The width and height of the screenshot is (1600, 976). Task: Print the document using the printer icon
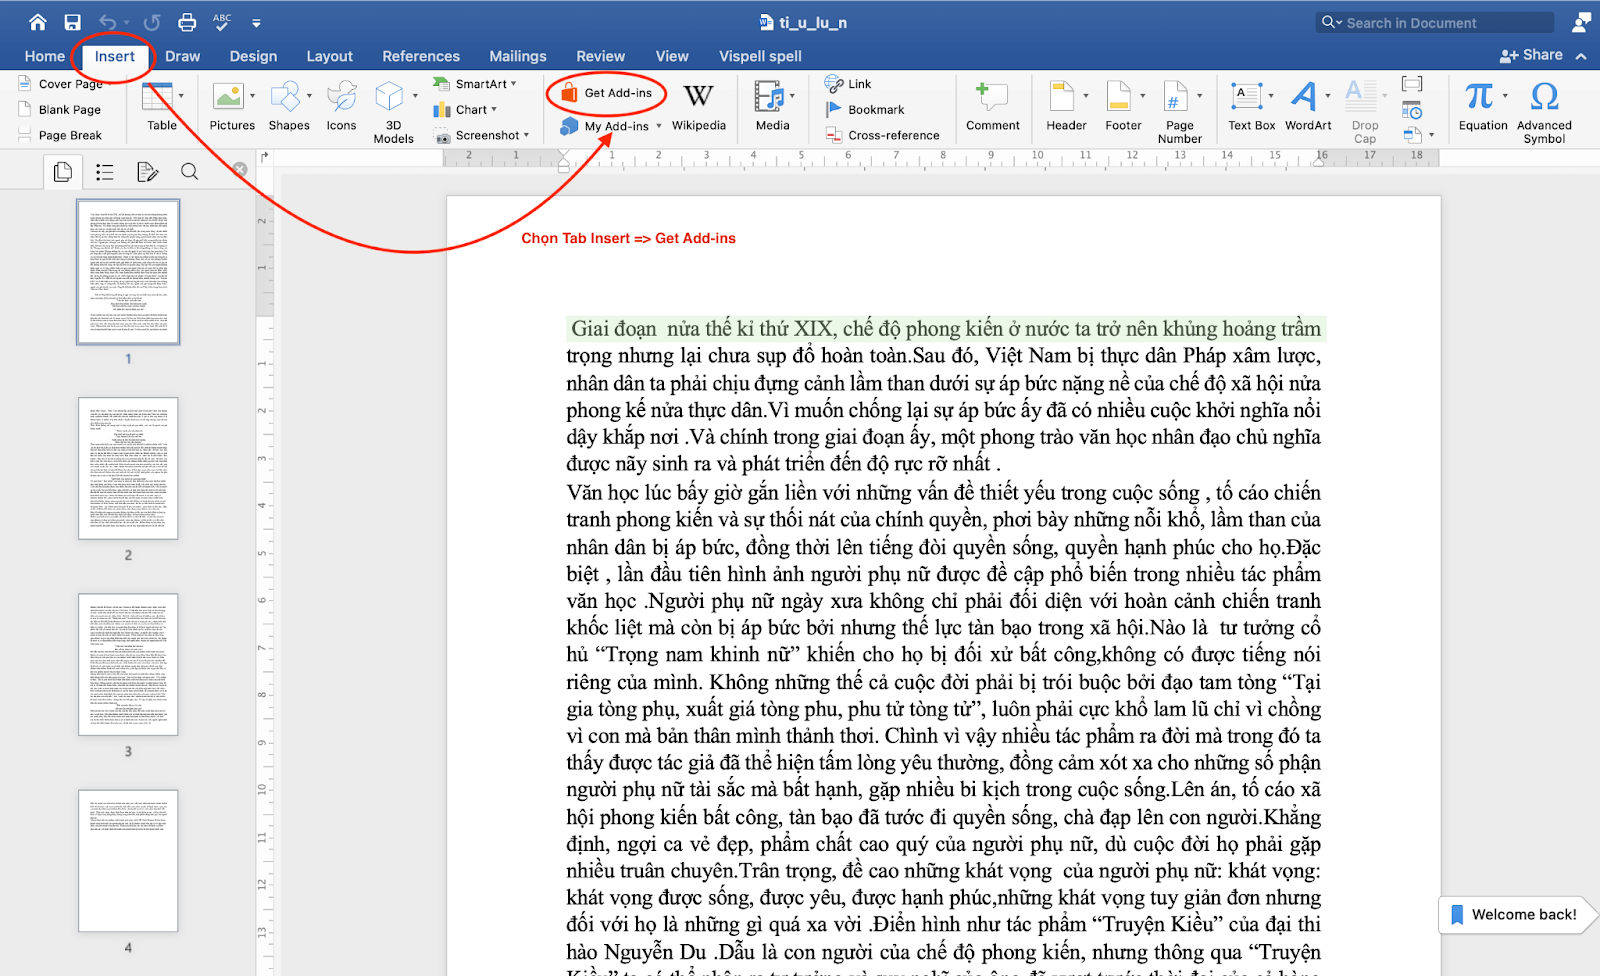click(x=187, y=22)
